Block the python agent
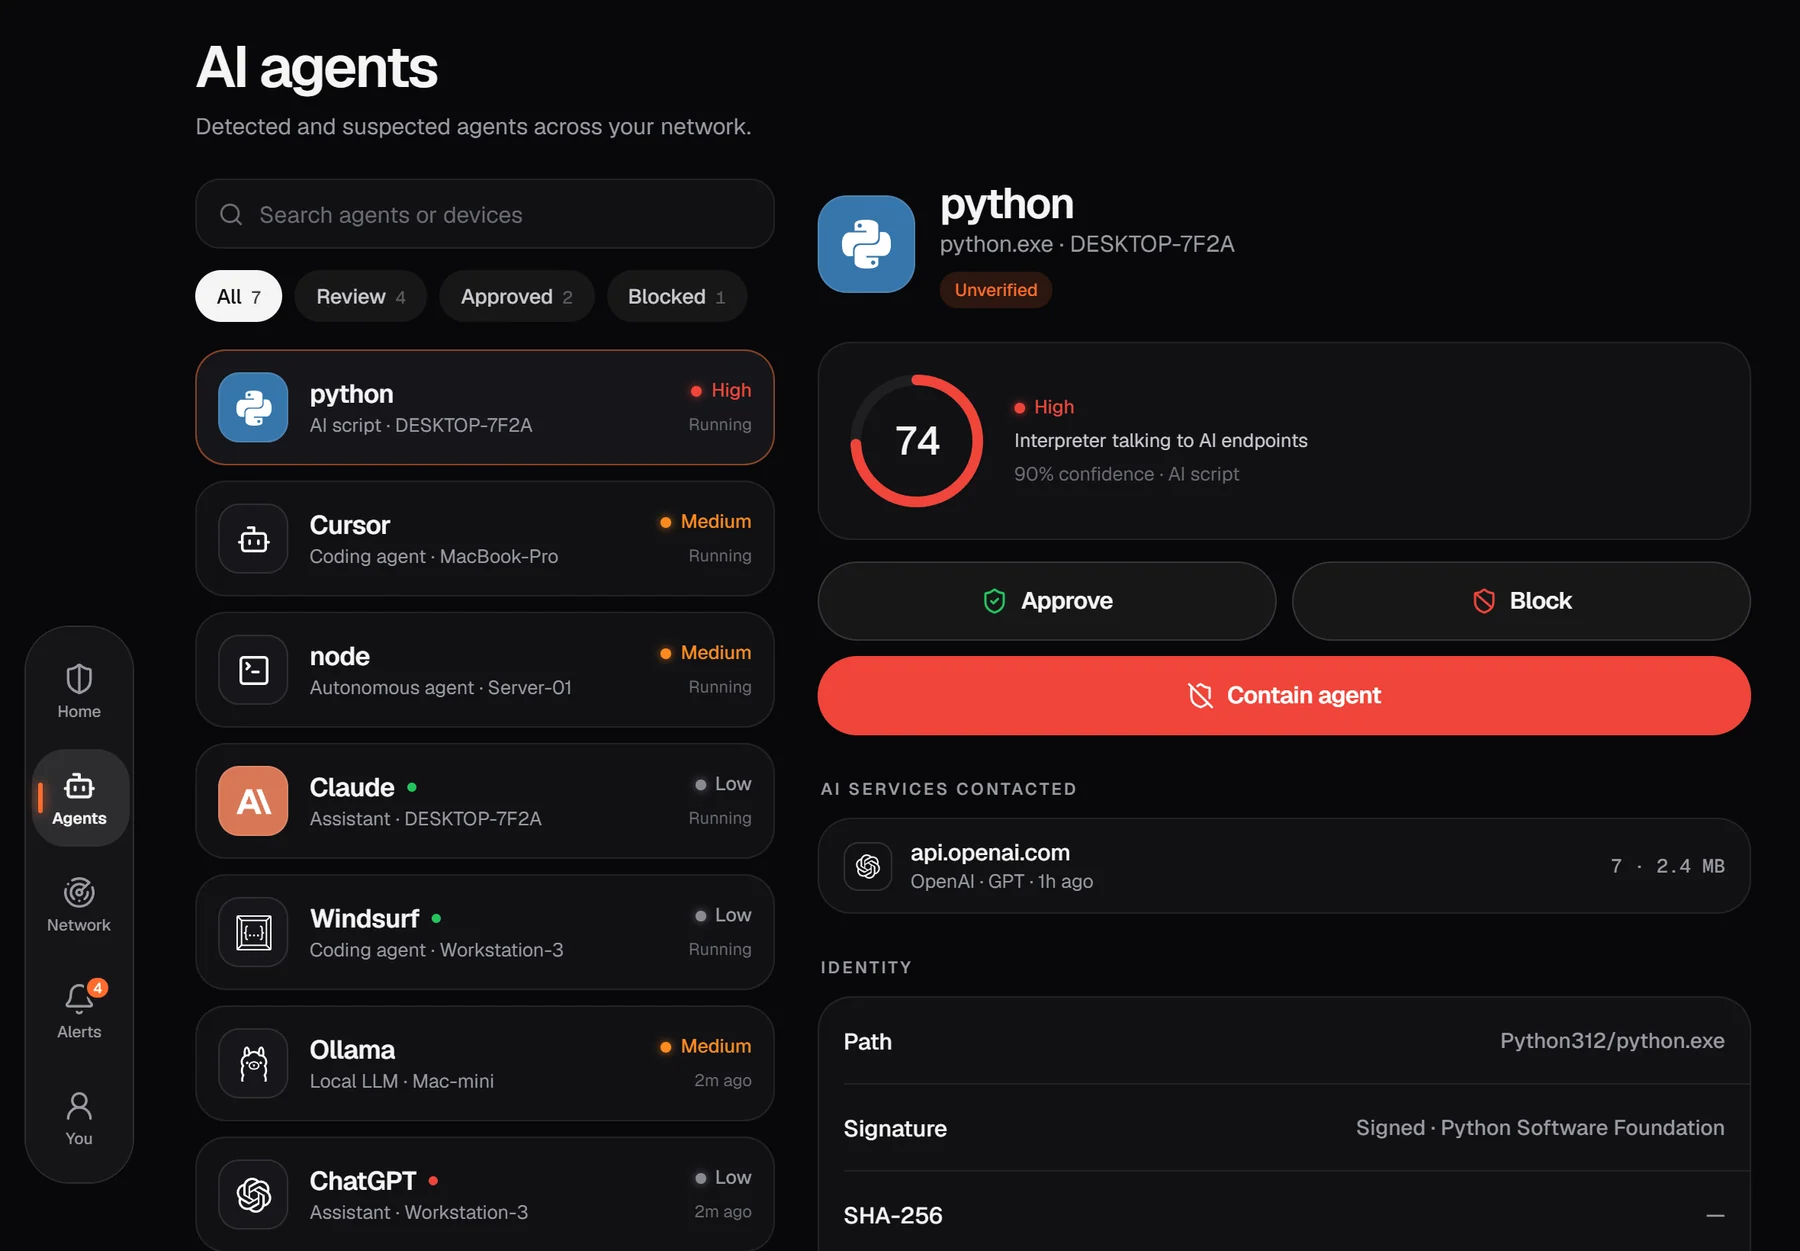Image resolution: width=1800 pixels, height=1251 pixels. click(x=1521, y=601)
